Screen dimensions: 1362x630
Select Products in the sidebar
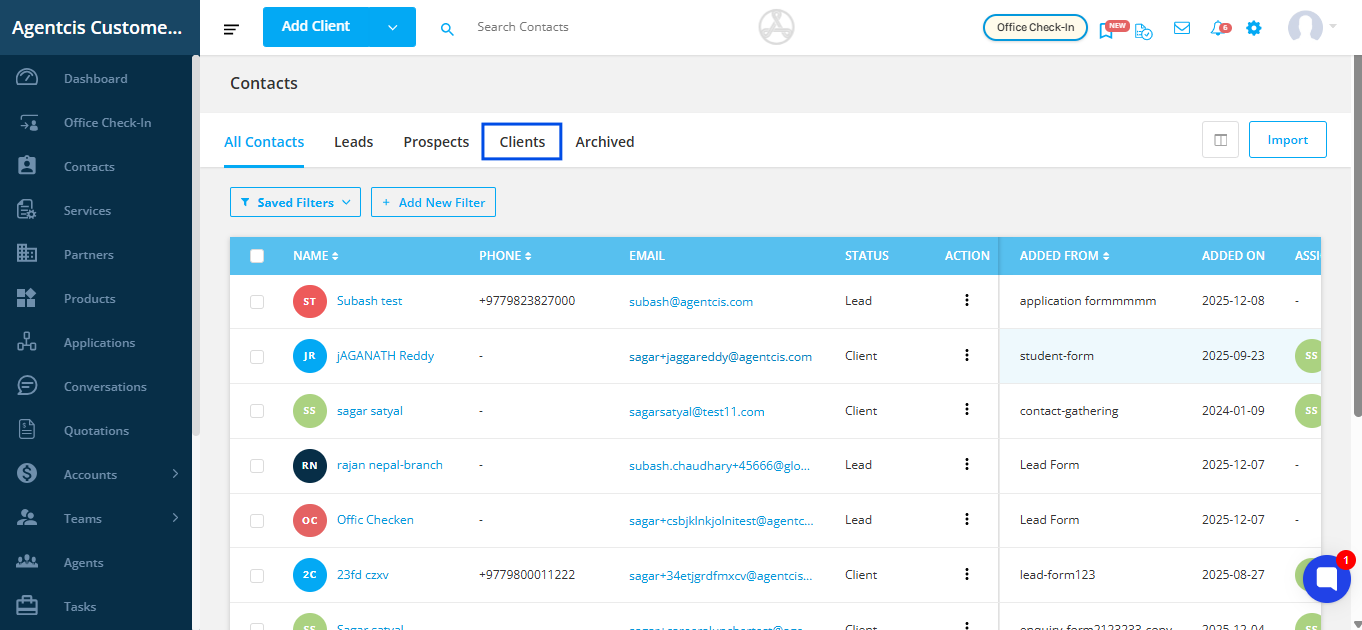[x=89, y=299]
